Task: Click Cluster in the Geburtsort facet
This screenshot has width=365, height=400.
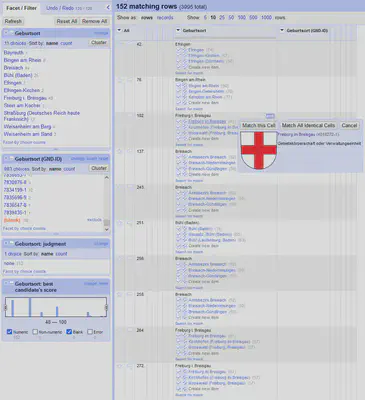Action: (99, 43)
